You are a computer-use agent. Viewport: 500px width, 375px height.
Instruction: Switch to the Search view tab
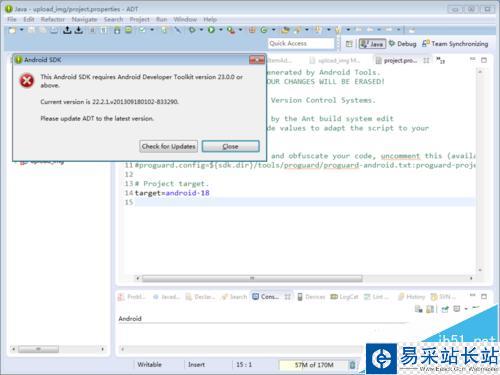235,297
